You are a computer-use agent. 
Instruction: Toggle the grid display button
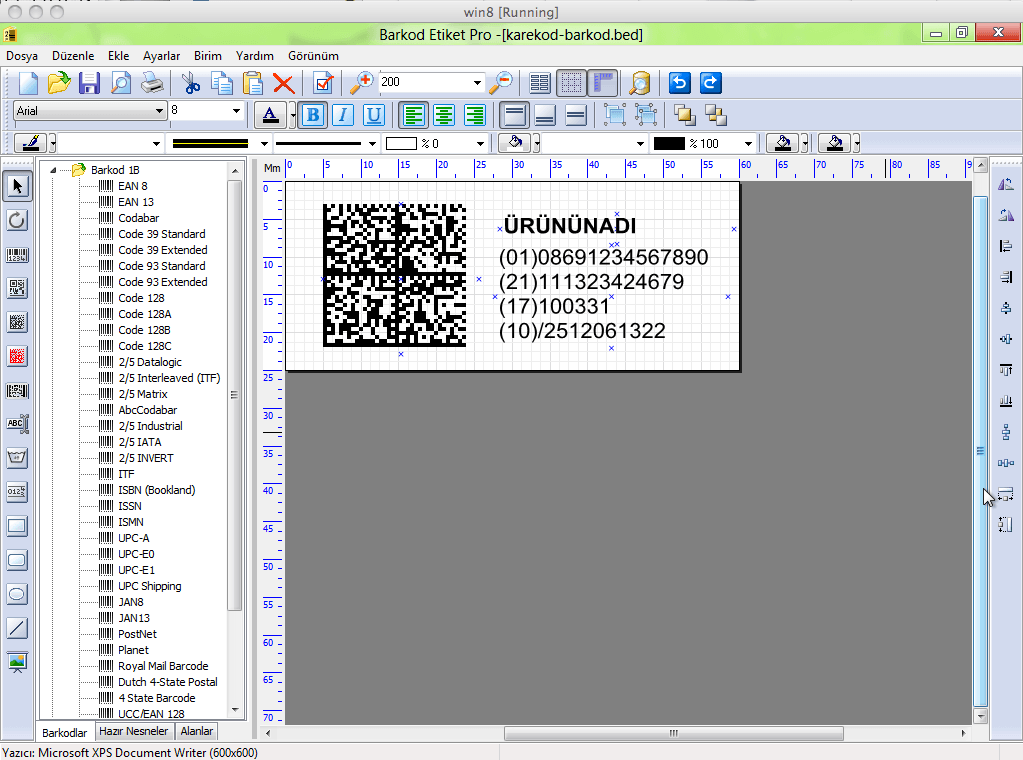571,83
